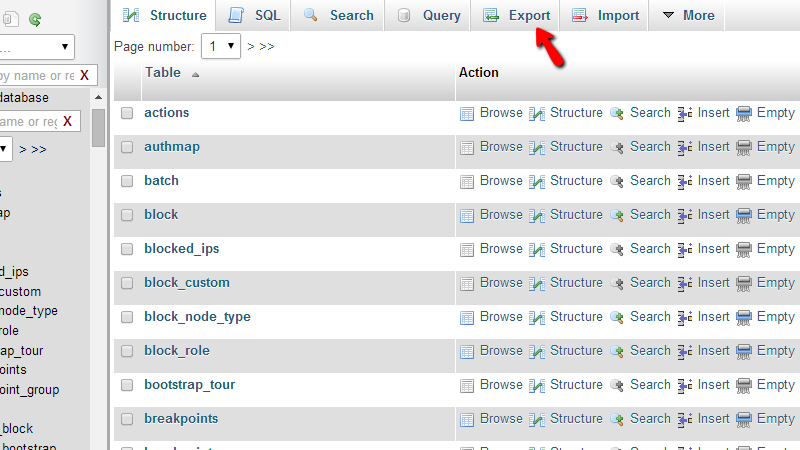This screenshot has width=800, height=450.
Task: Check the actions table checkbox
Action: tap(127, 113)
